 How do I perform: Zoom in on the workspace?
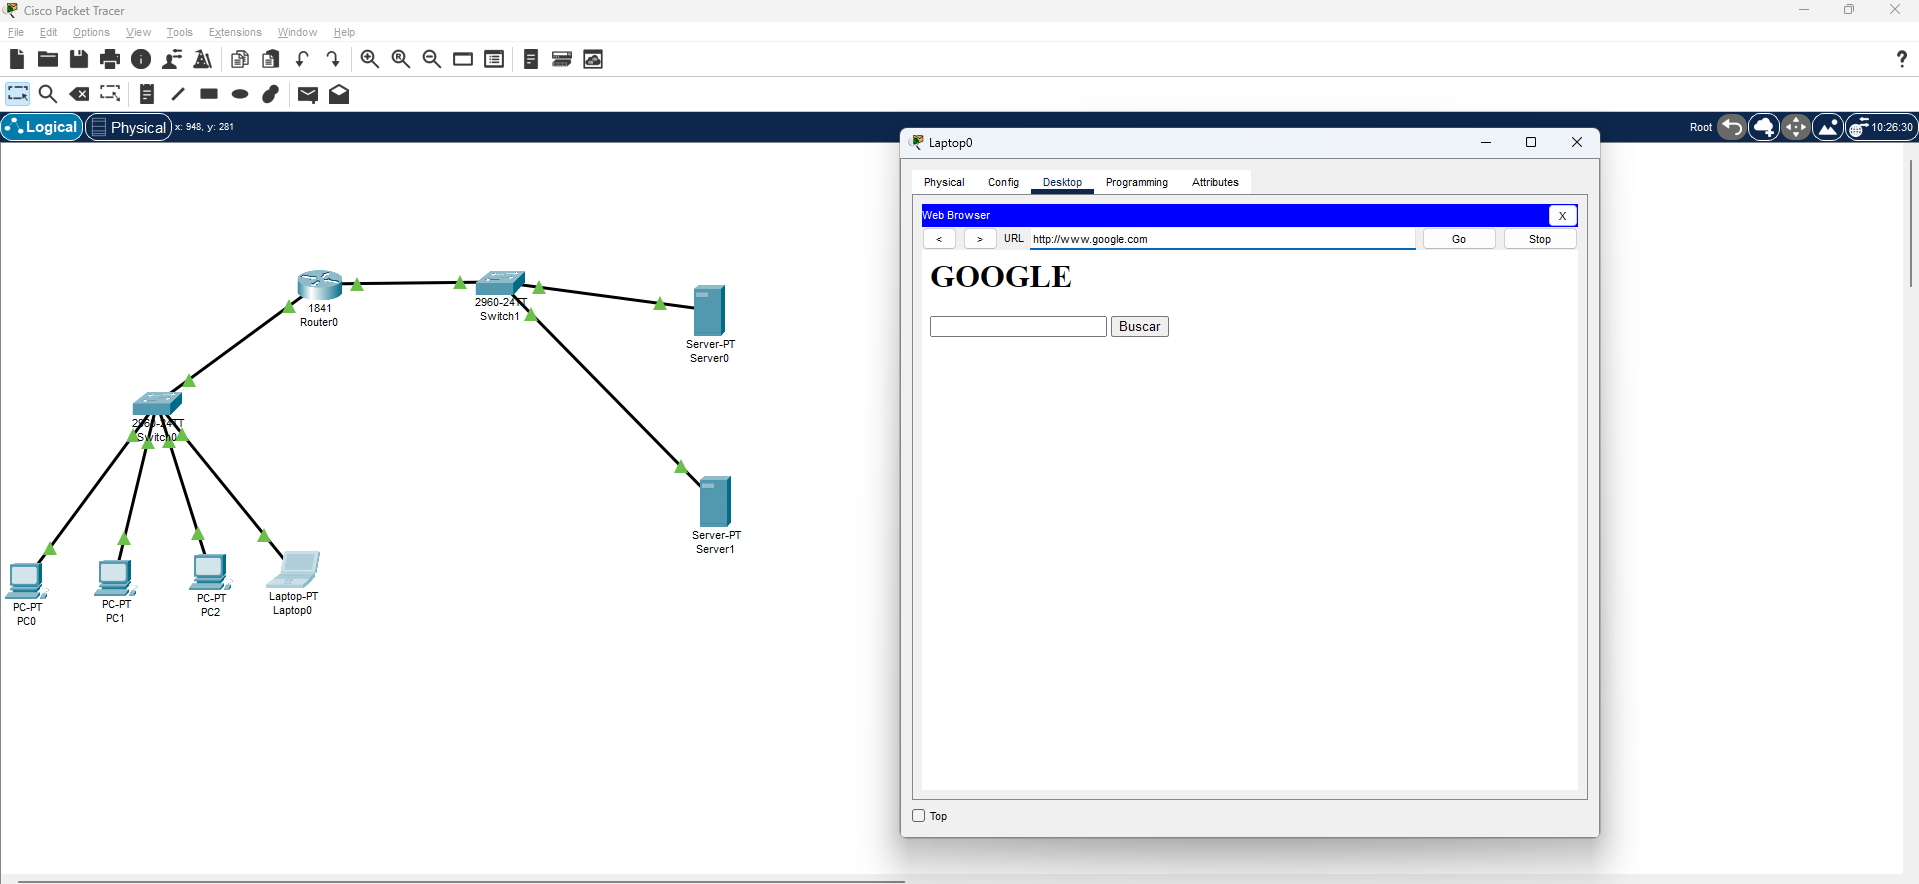(370, 59)
